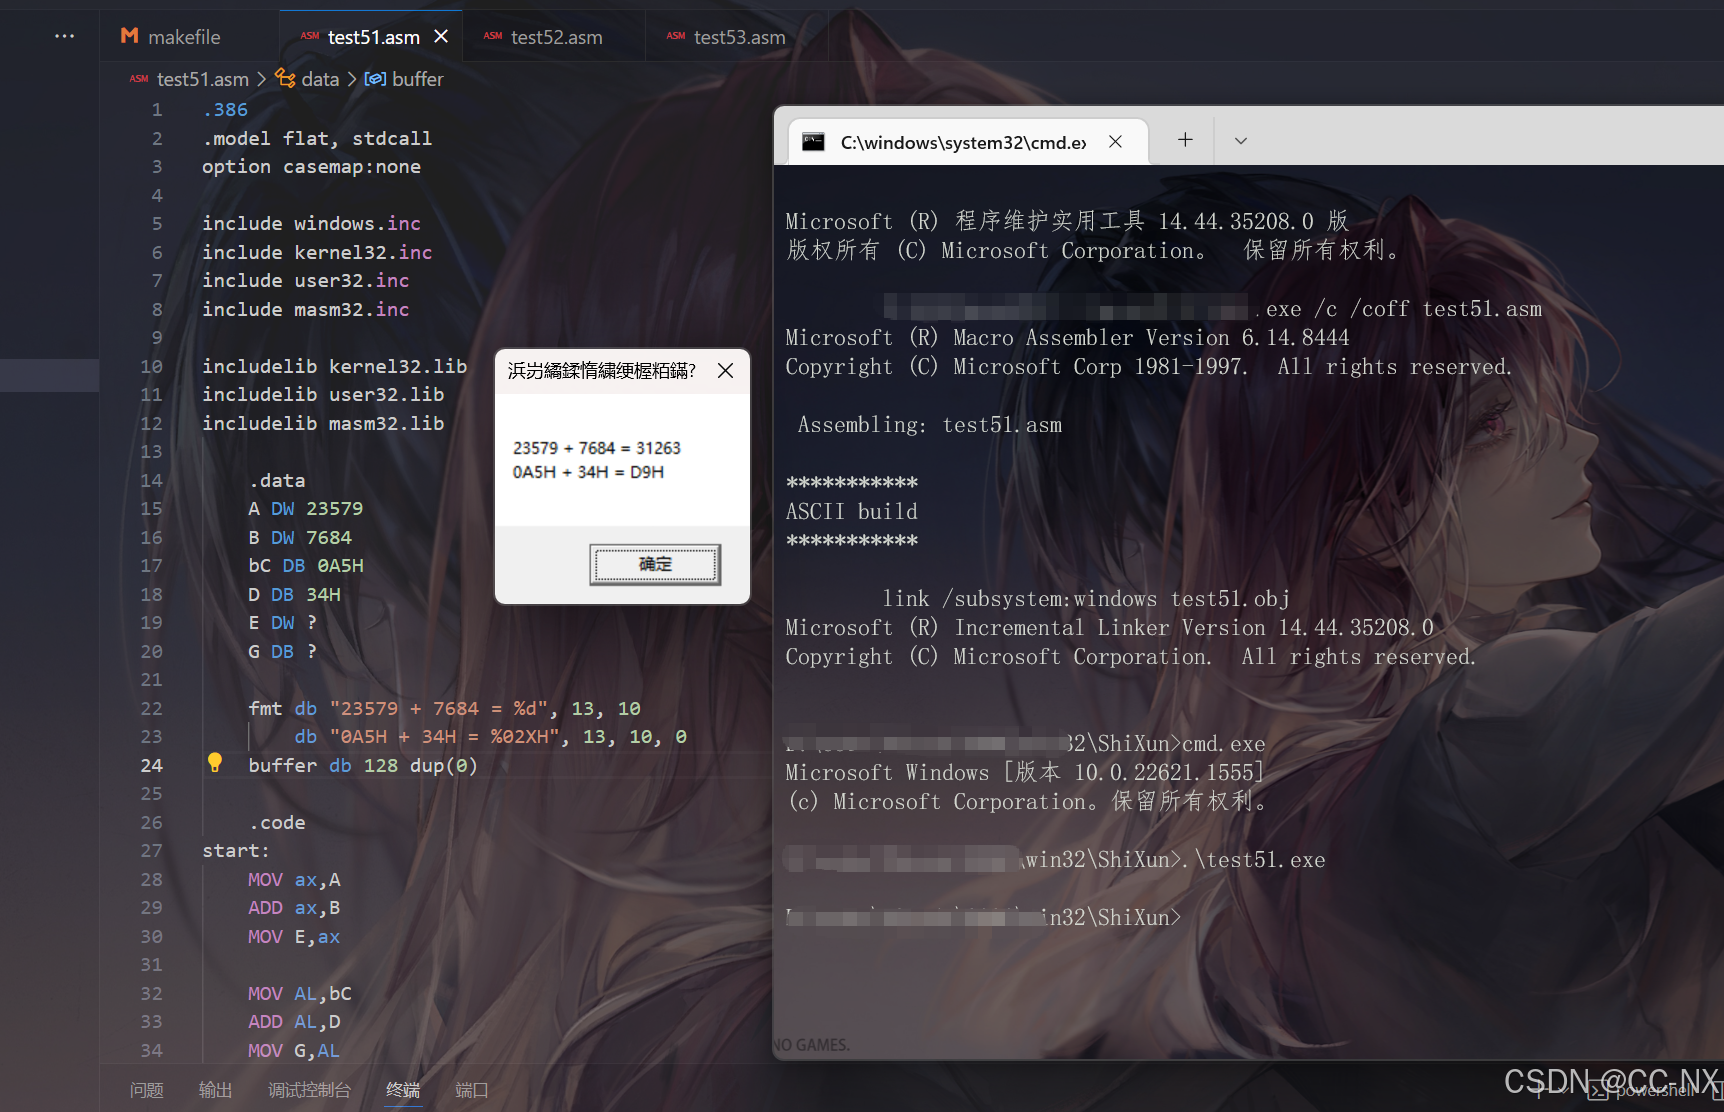1724x1112 pixels.
Task: Click 'includelib masm32.lib' code line
Action: [323, 424]
